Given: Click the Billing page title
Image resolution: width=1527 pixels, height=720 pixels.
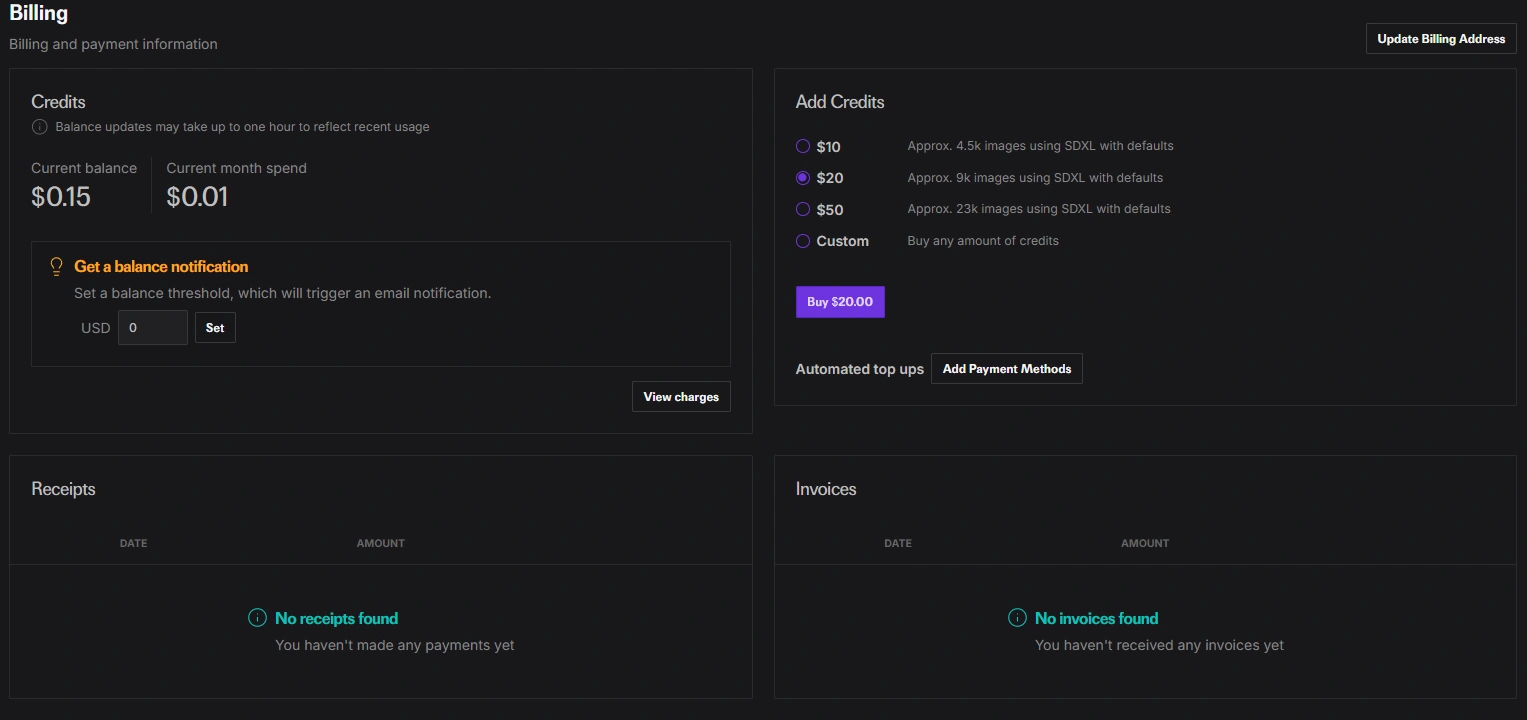Looking at the screenshot, I should pos(39,13).
